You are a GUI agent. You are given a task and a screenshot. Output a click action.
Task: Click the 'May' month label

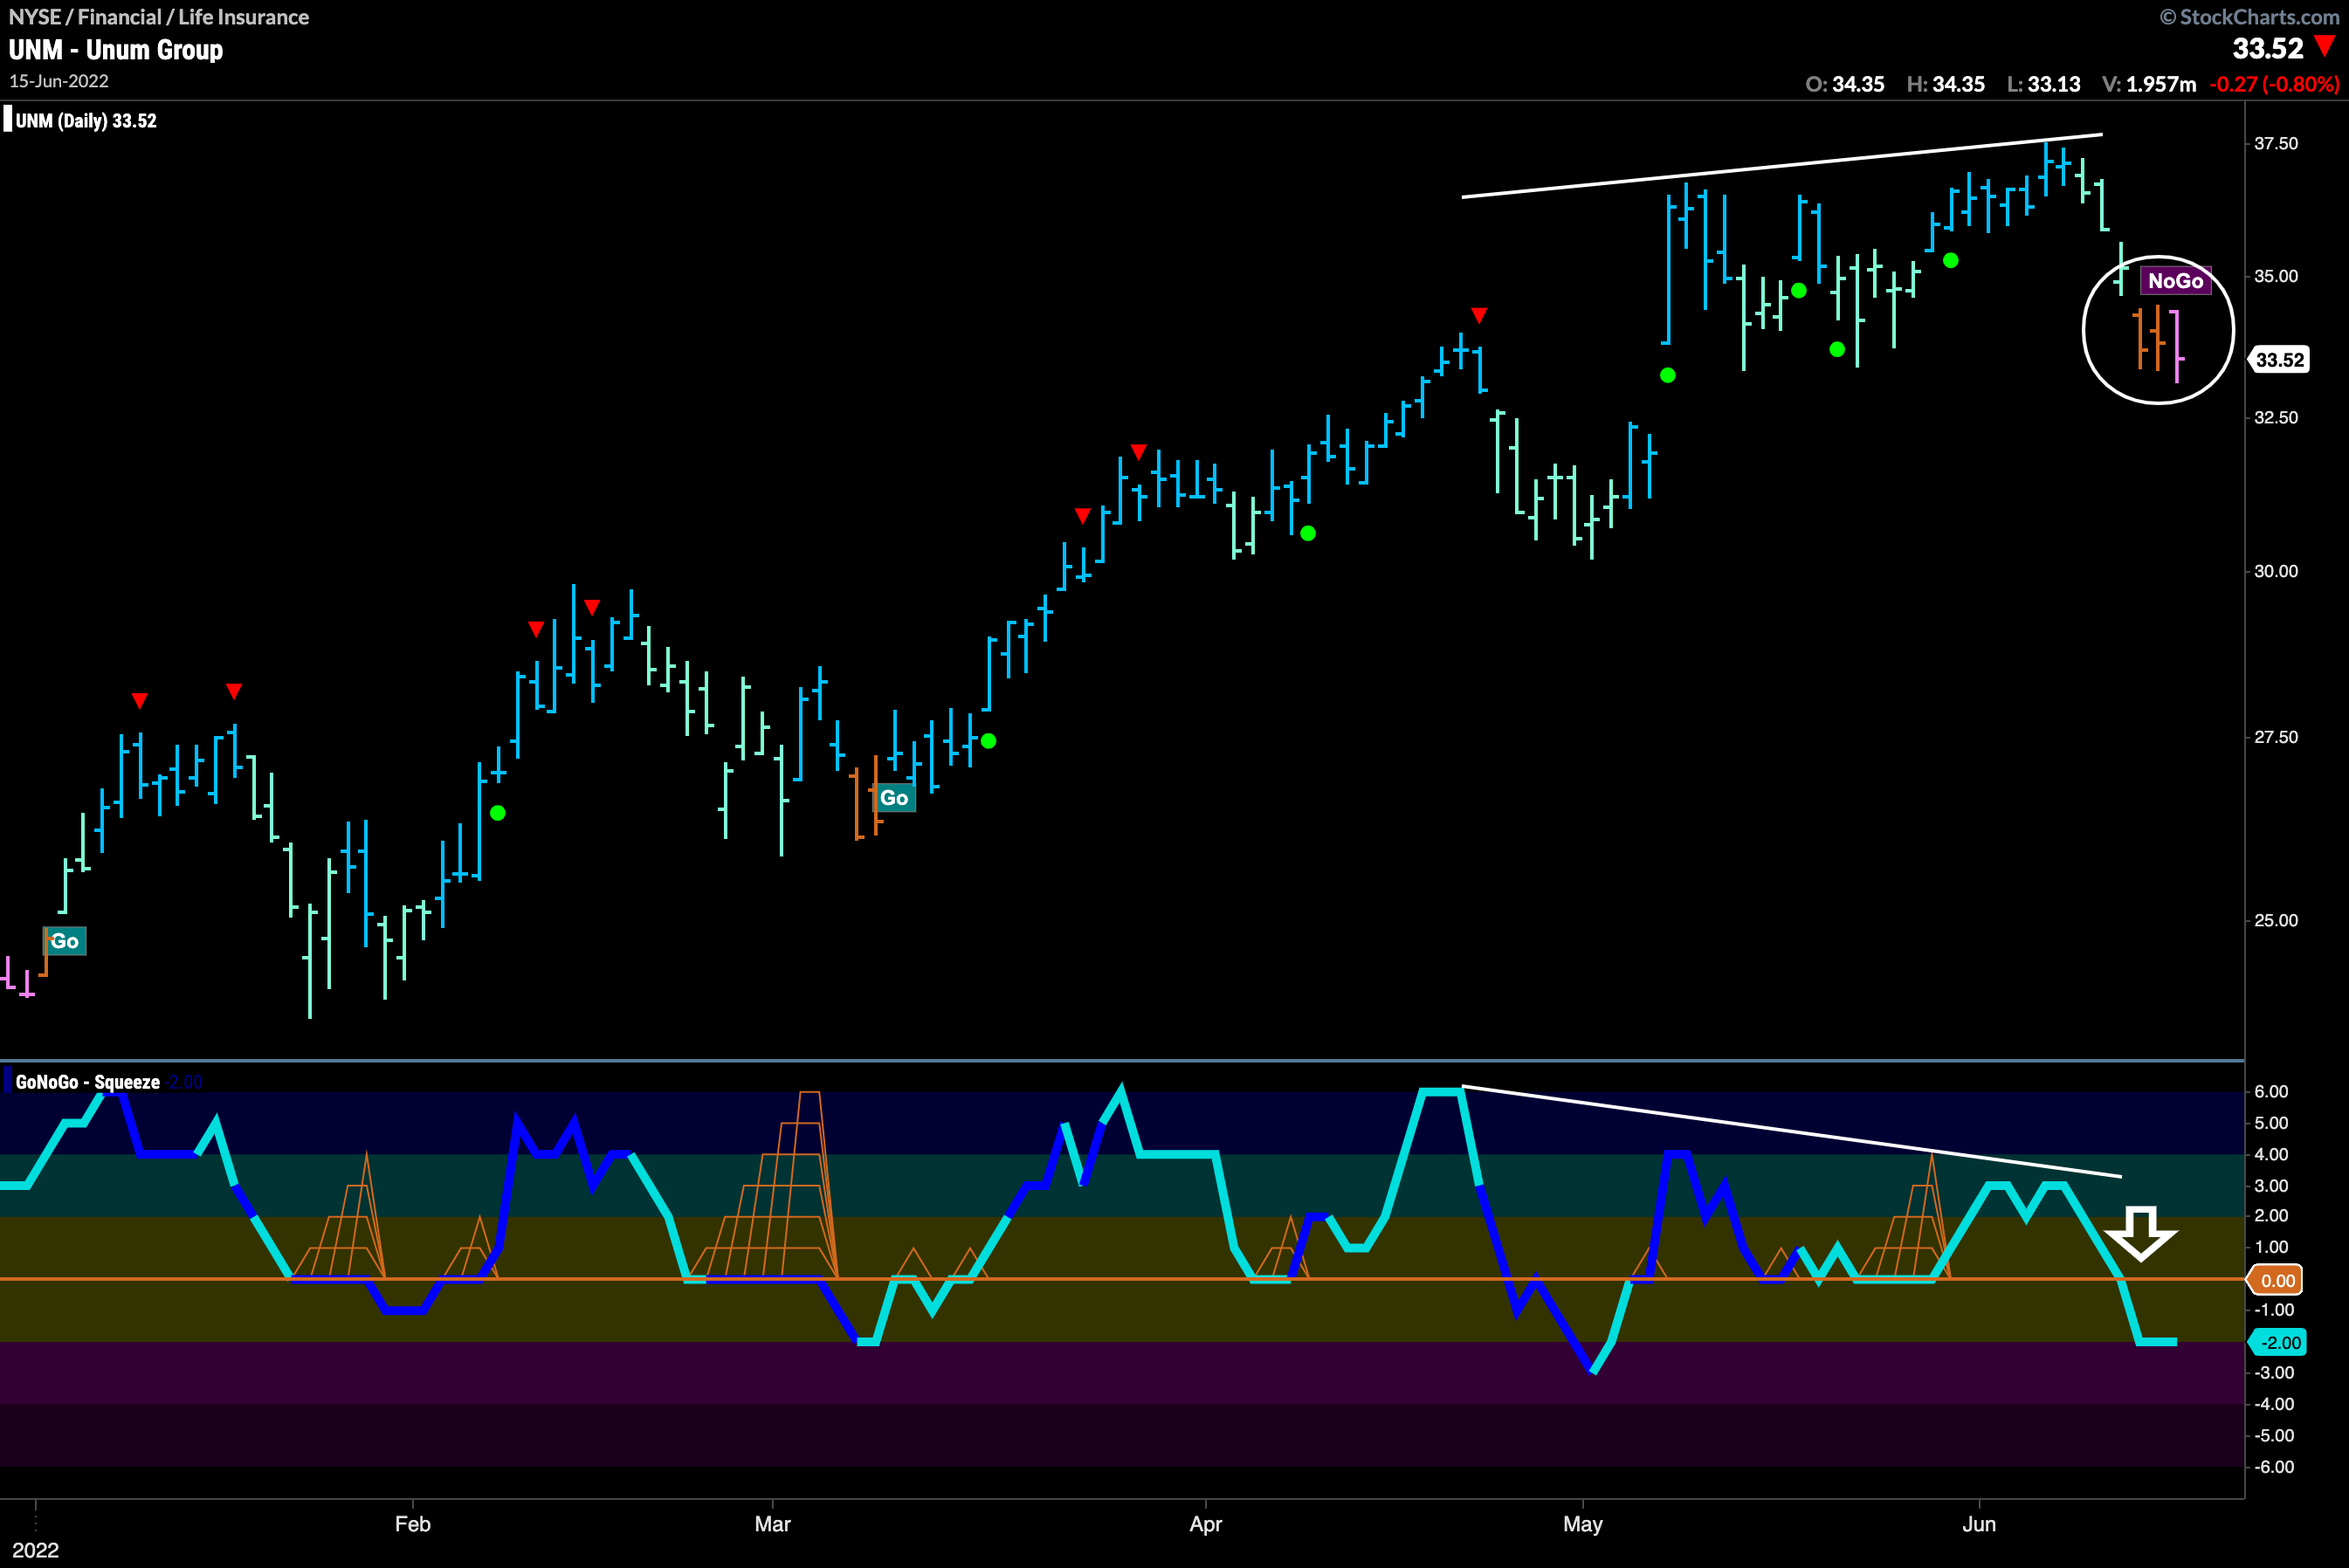pos(1582,1524)
